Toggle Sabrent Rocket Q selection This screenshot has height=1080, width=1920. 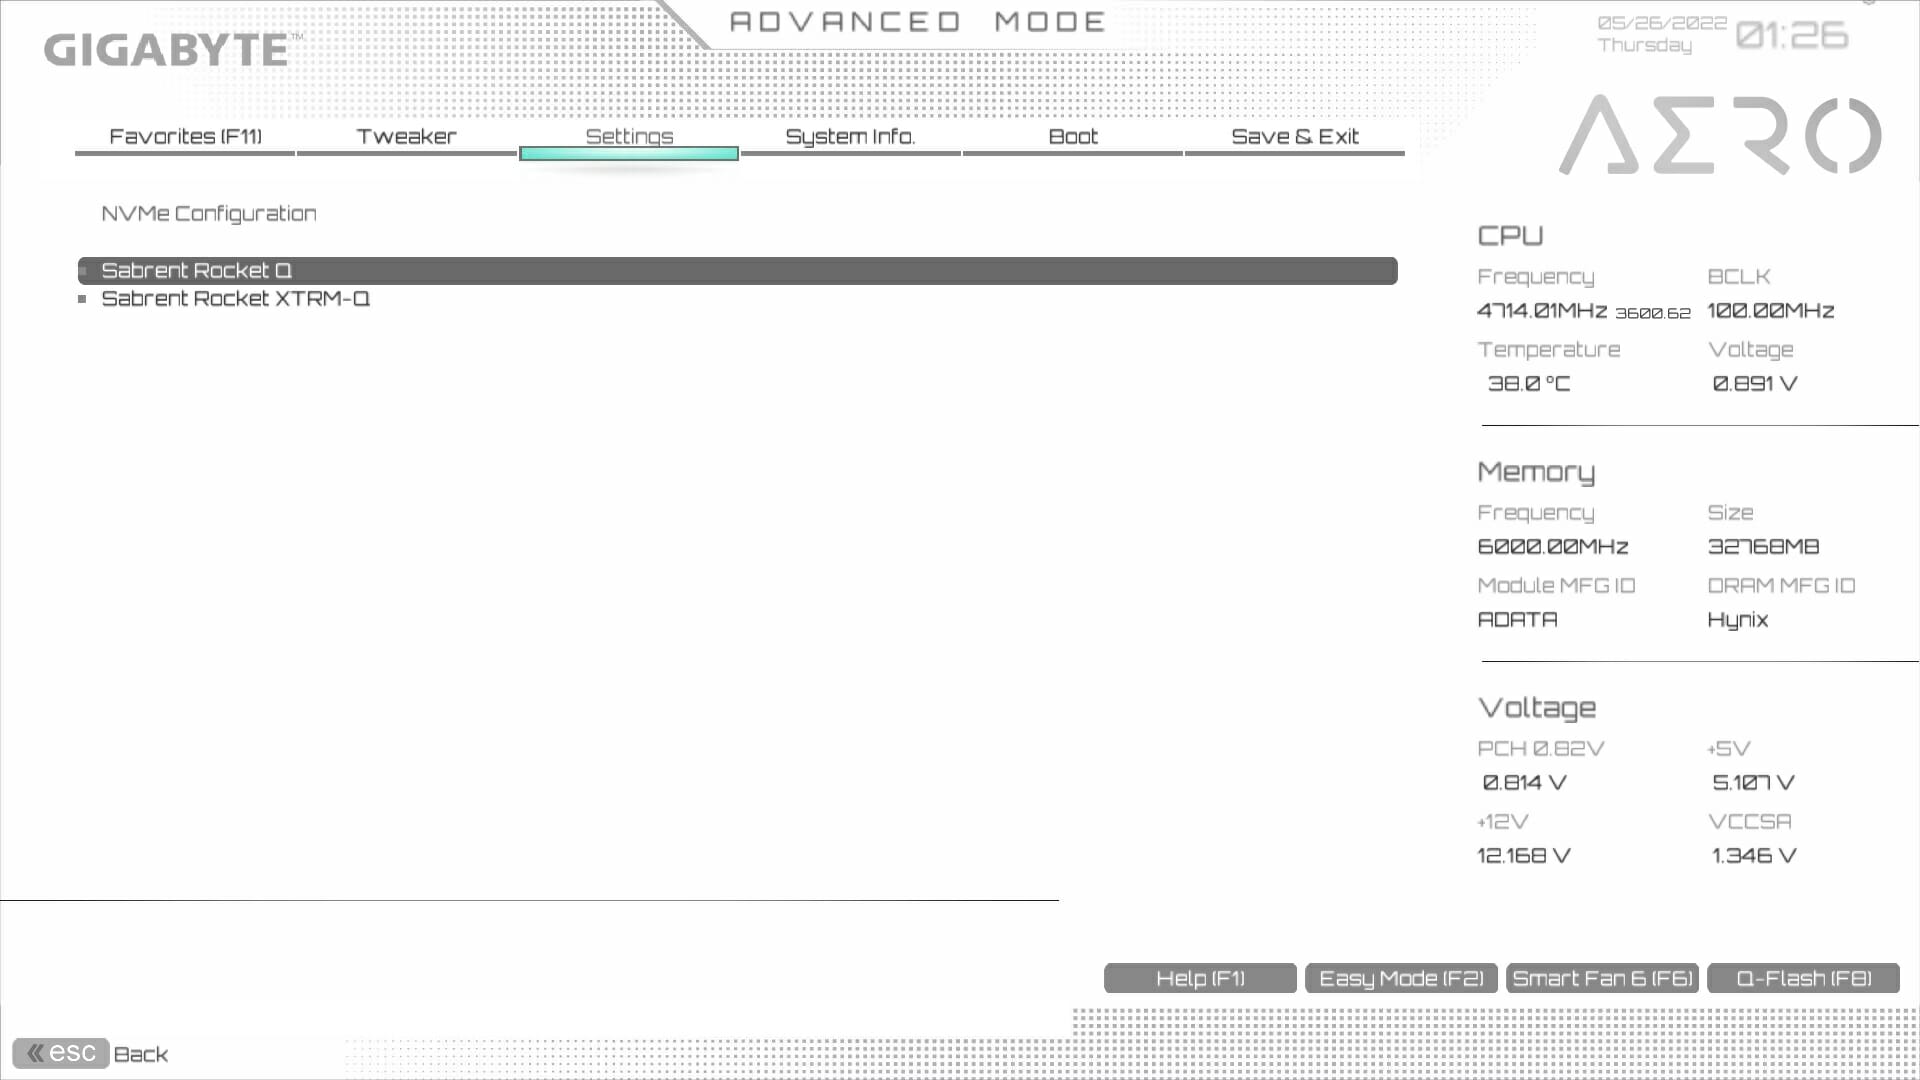pos(737,269)
